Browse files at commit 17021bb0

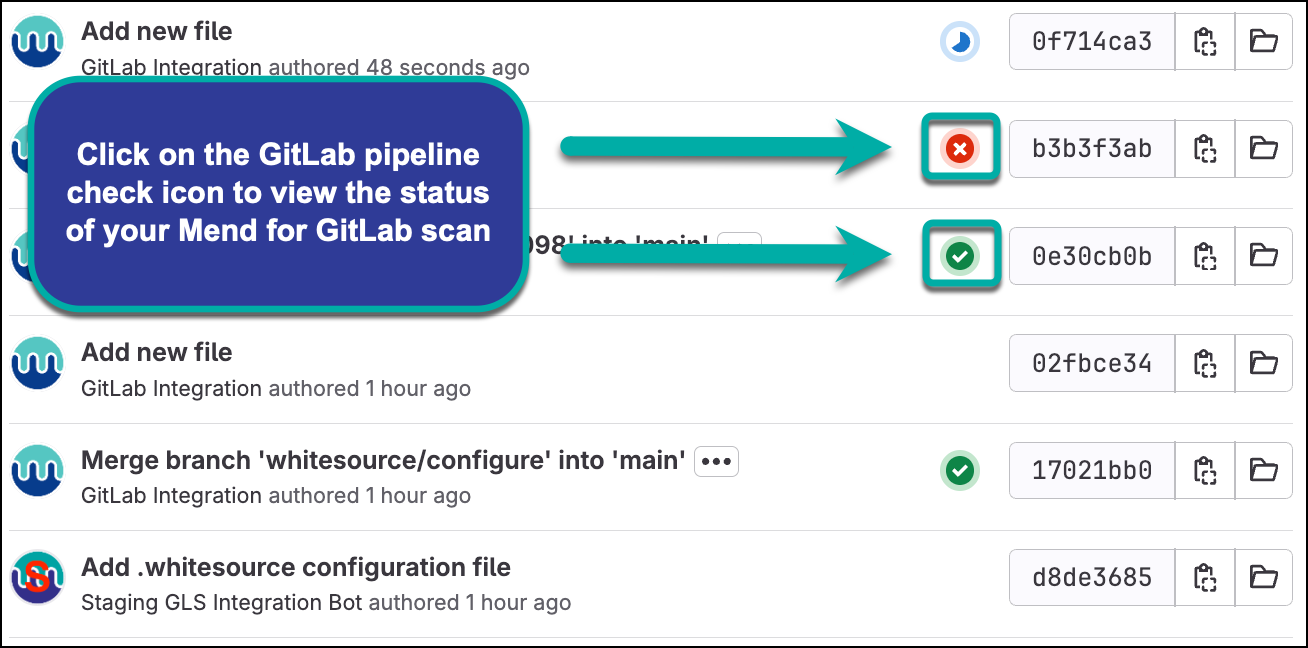tap(1264, 470)
